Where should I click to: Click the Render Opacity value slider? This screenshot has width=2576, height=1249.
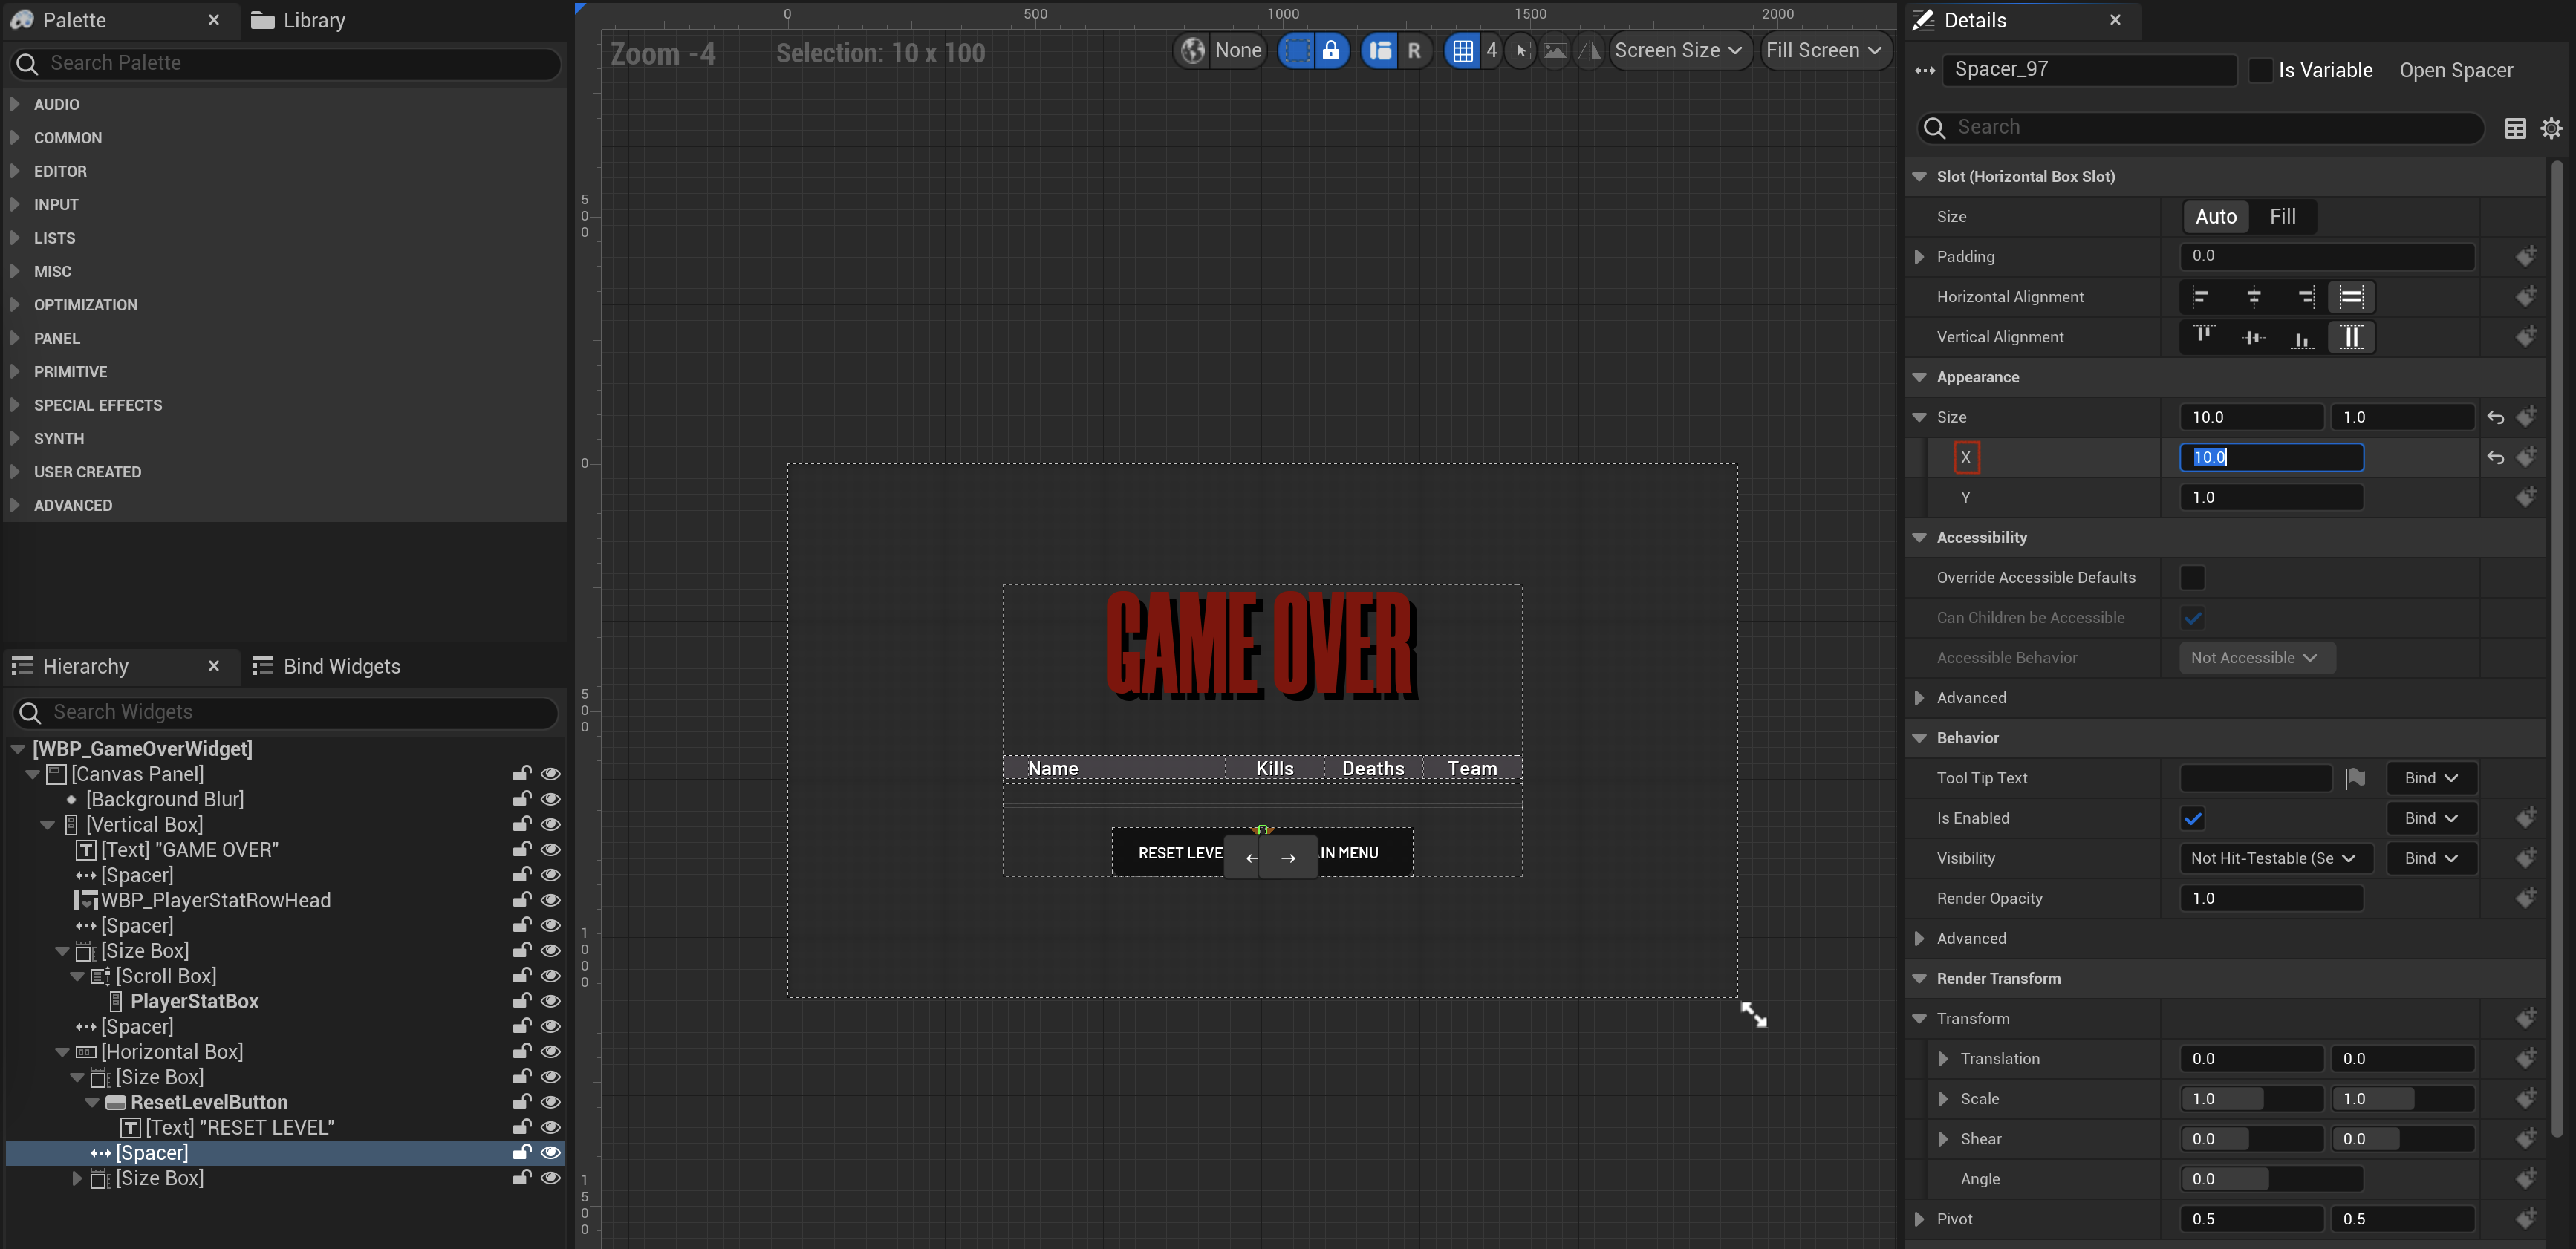(x=2270, y=898)
